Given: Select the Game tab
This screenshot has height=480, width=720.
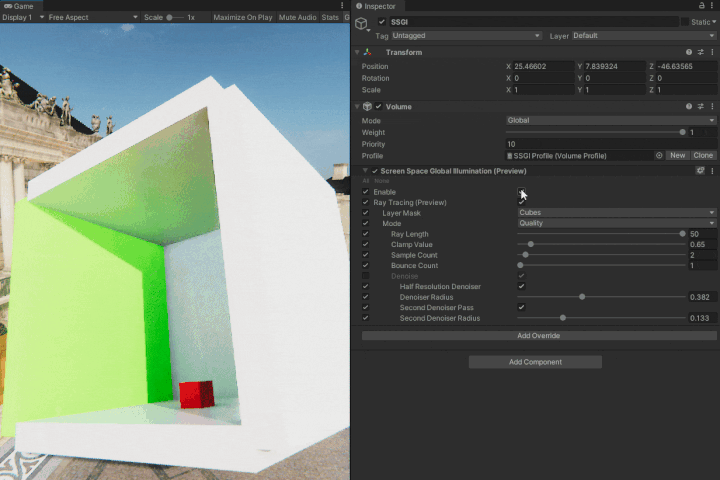Looking at the screenshot, I should [x=19, y=6].
